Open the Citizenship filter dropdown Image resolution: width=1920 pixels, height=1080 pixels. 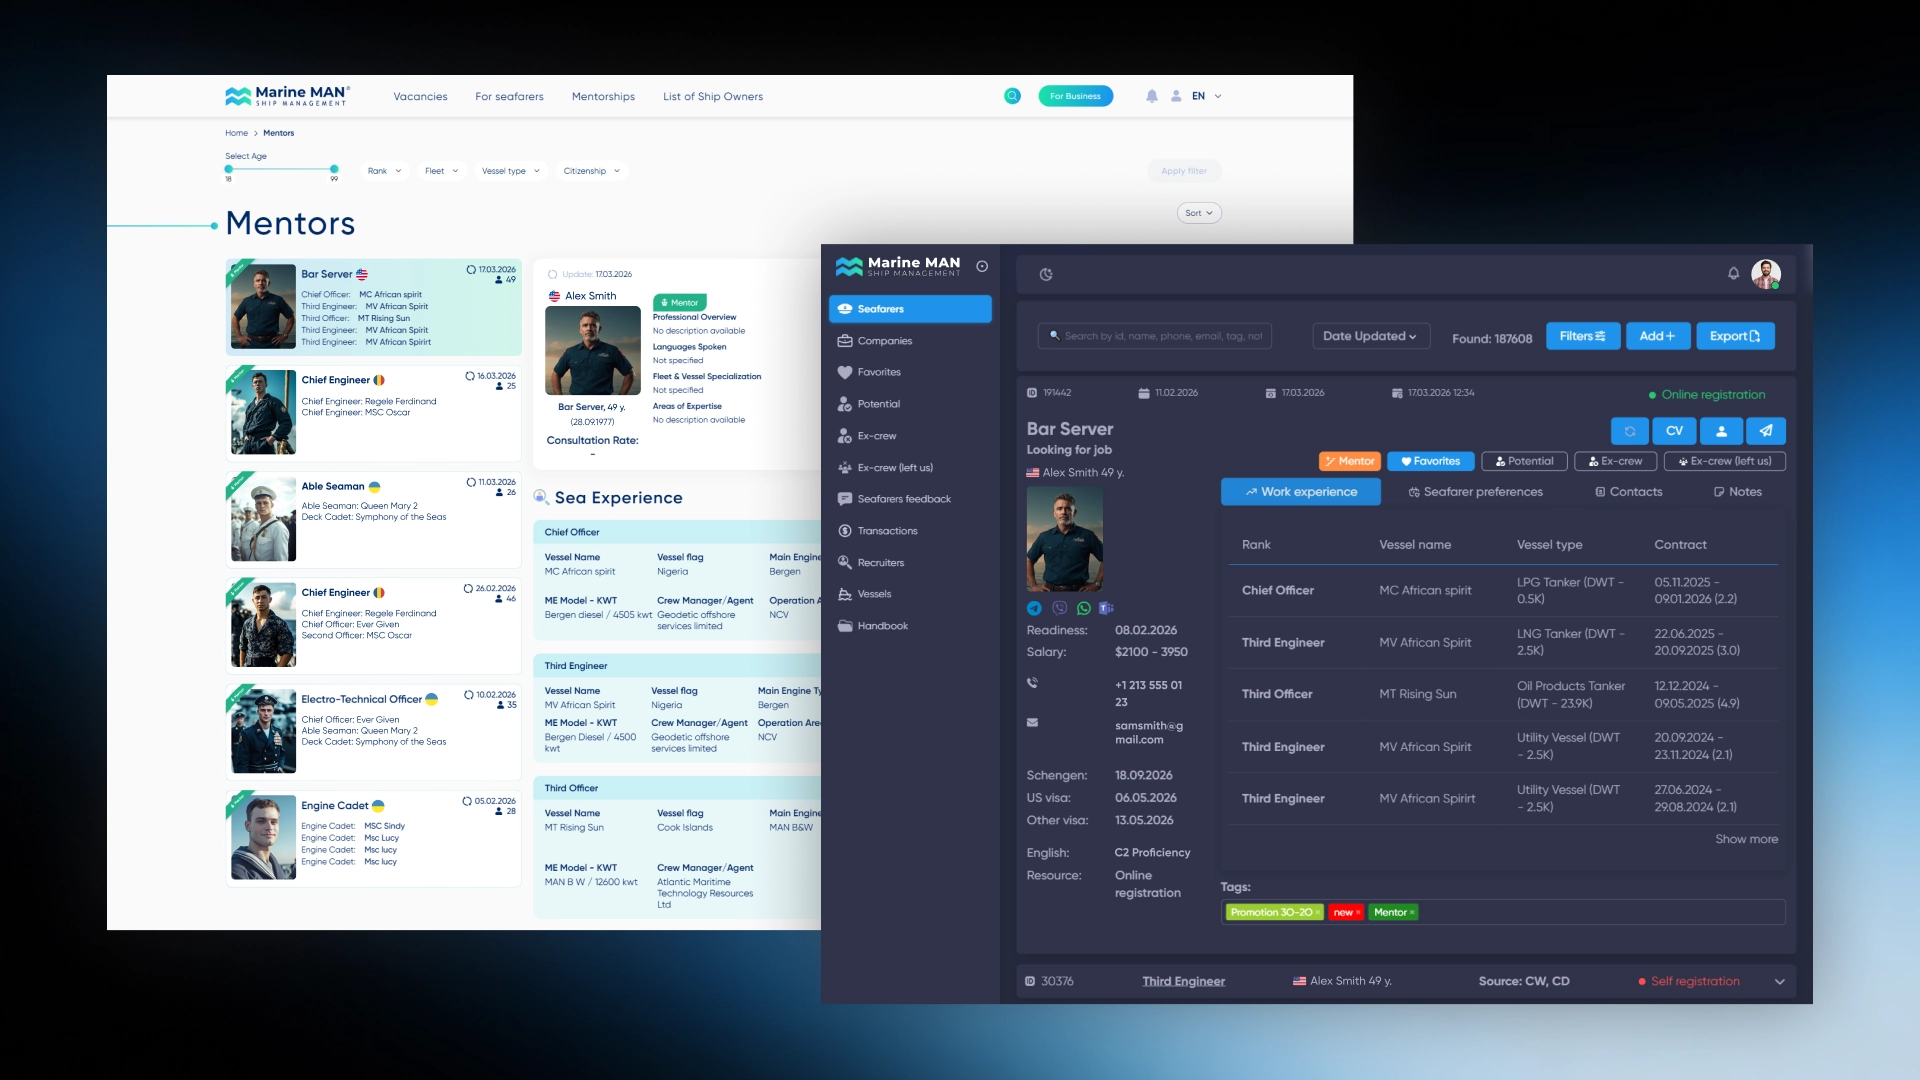pos(591,171)
